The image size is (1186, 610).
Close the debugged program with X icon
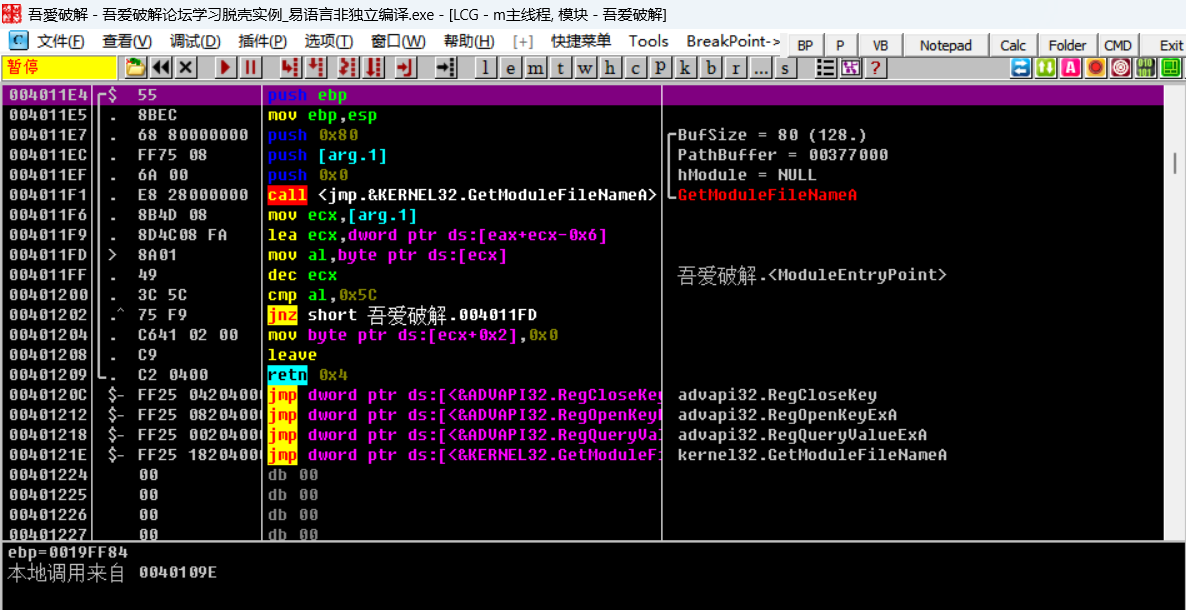(186, 67)
